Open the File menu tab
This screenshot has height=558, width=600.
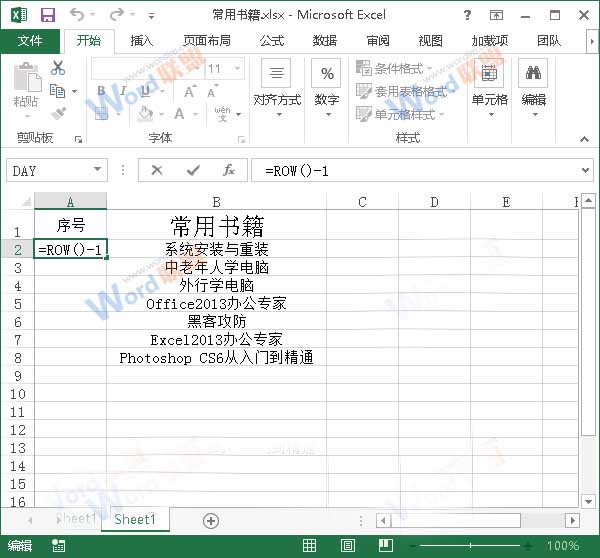(x=31, y=41)
